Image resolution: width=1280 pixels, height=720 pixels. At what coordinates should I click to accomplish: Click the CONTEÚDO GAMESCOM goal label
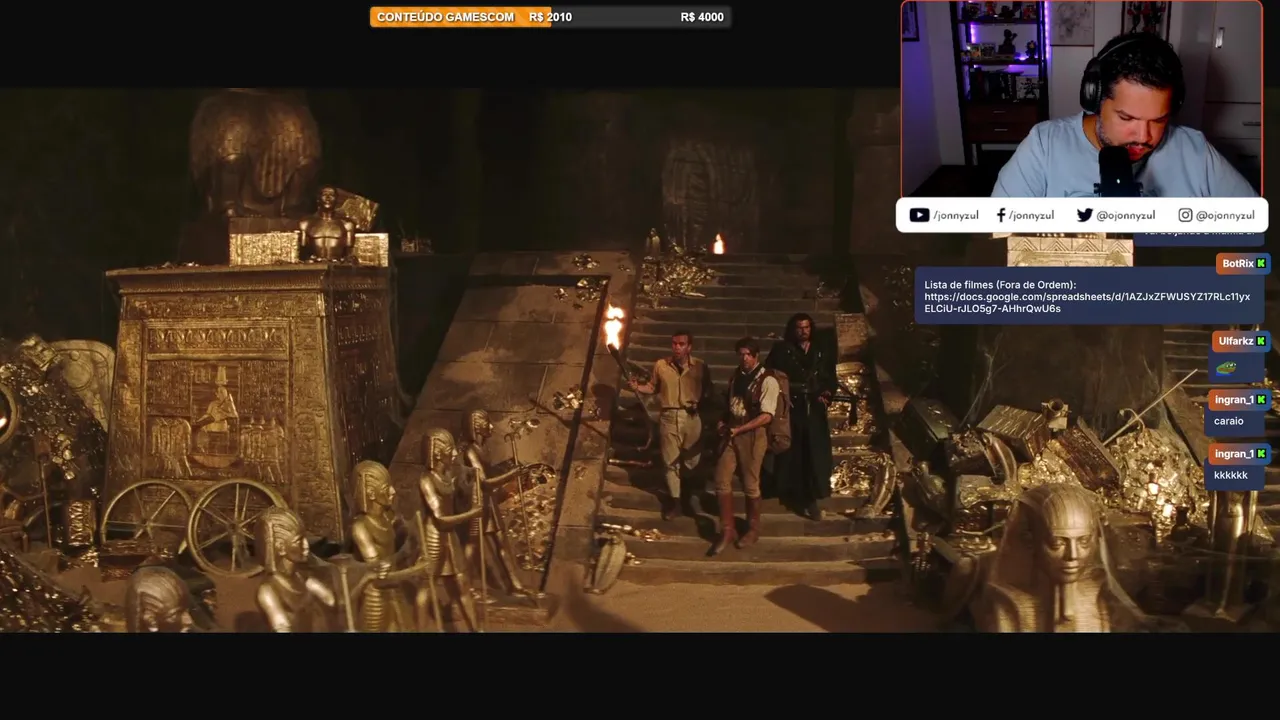pos(445,17)
